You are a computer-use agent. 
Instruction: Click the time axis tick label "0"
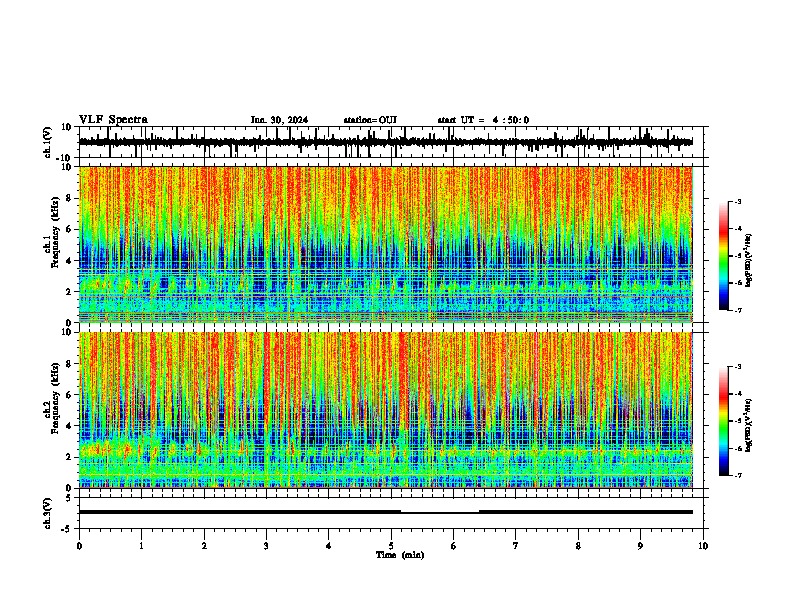pos(79,546)
